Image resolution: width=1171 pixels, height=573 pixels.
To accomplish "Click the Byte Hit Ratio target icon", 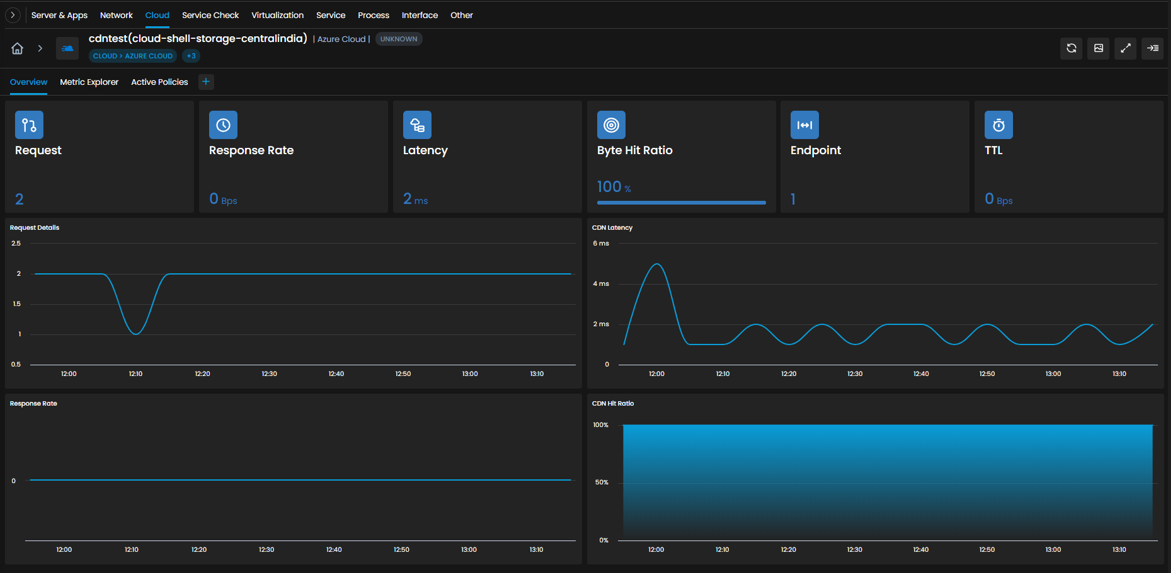I will click(611, 125).
